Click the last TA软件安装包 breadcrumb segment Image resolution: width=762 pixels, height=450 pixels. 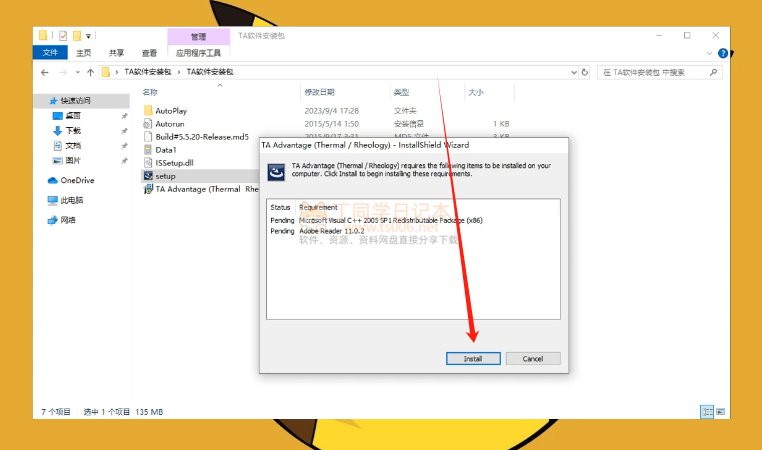click(x=210, y=72)
